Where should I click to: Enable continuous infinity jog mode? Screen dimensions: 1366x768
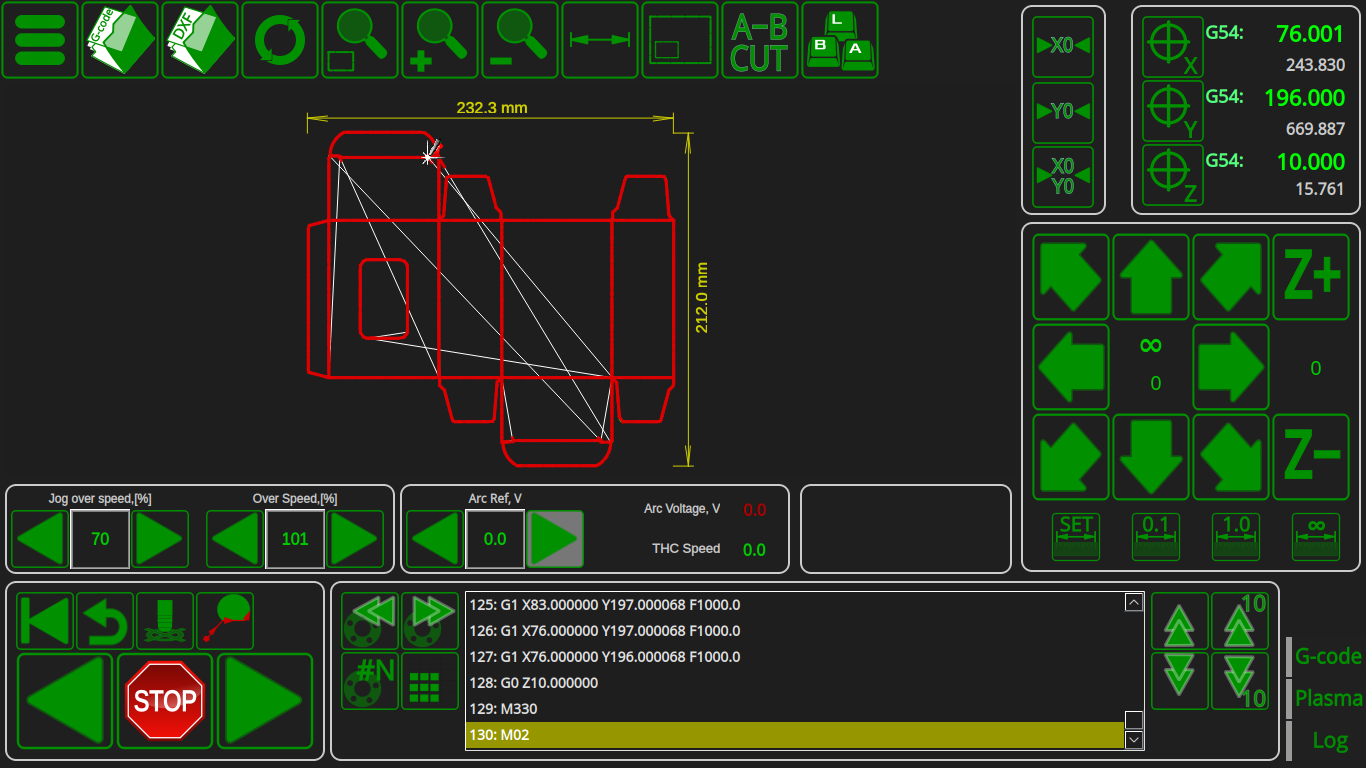[1316, 536]
